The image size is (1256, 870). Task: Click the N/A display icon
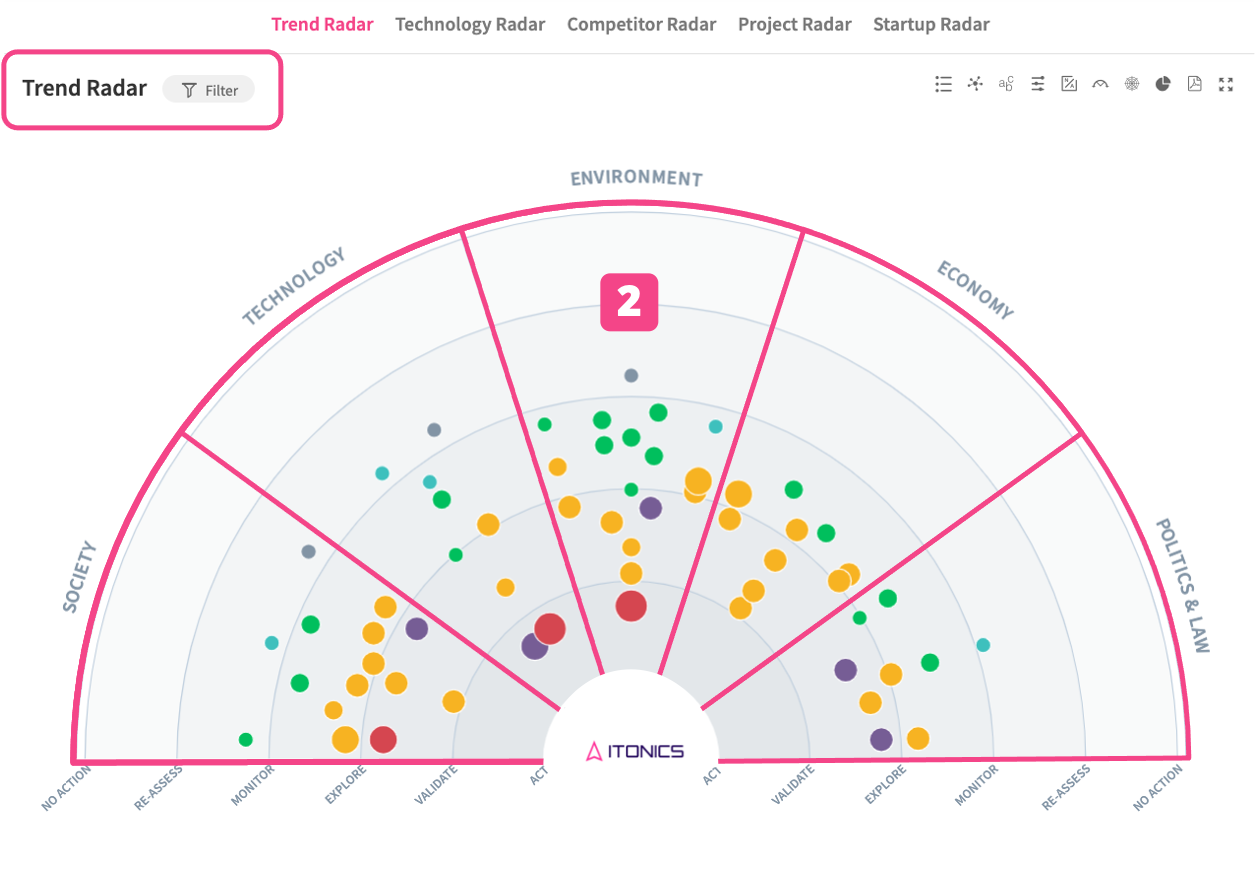[x=1069, y=85]
